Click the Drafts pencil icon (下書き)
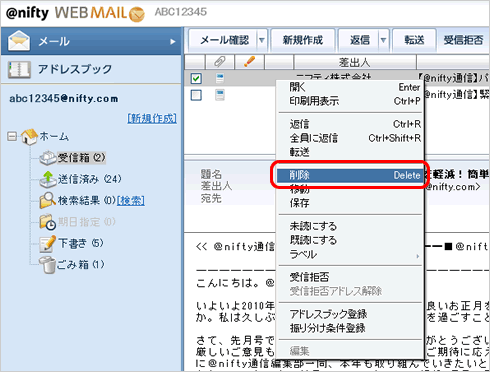The image size is (490, 372). [x=48, y=243]
